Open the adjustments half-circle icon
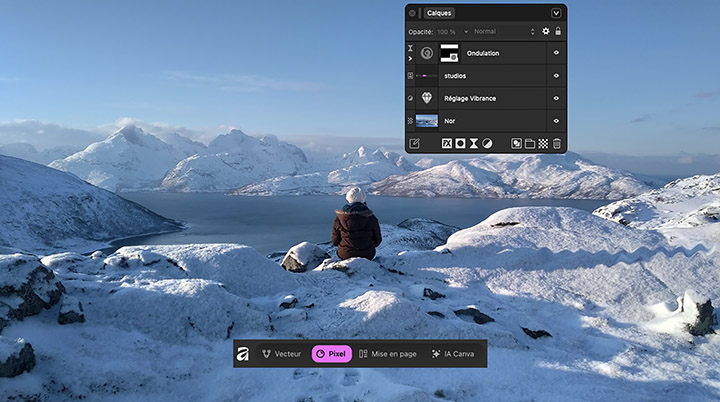720x402 pixels. click(x=487, y=143)
